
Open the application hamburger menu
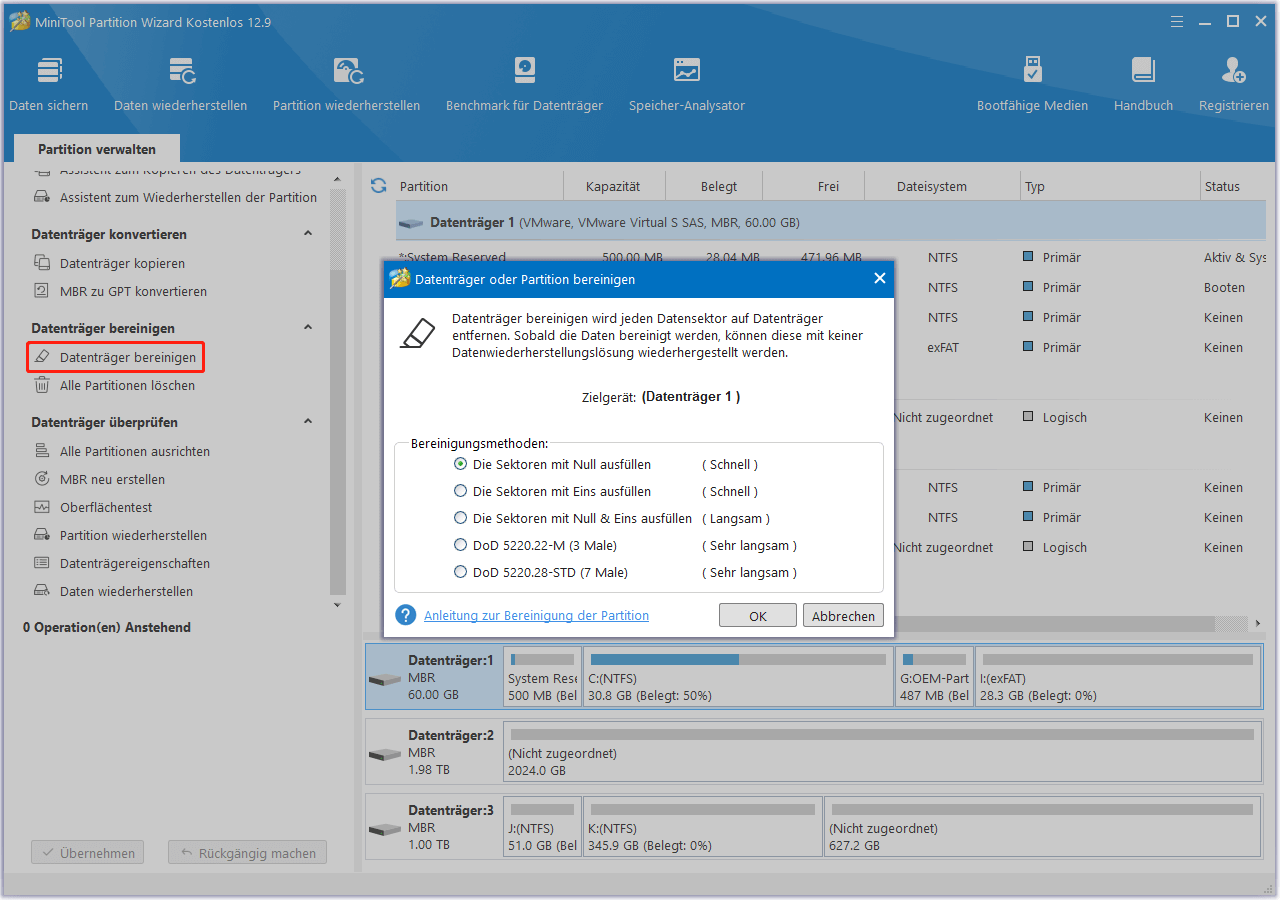click(1179, 22)
